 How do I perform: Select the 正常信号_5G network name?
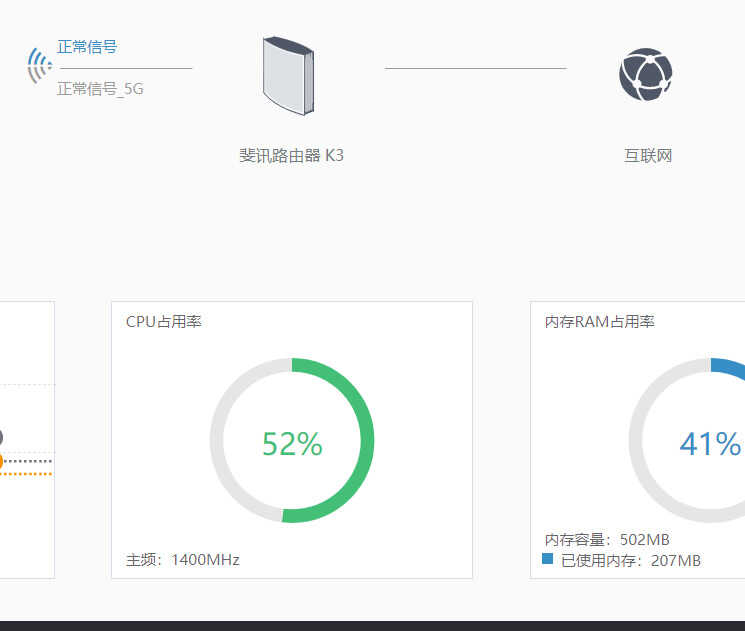(100, 88)
